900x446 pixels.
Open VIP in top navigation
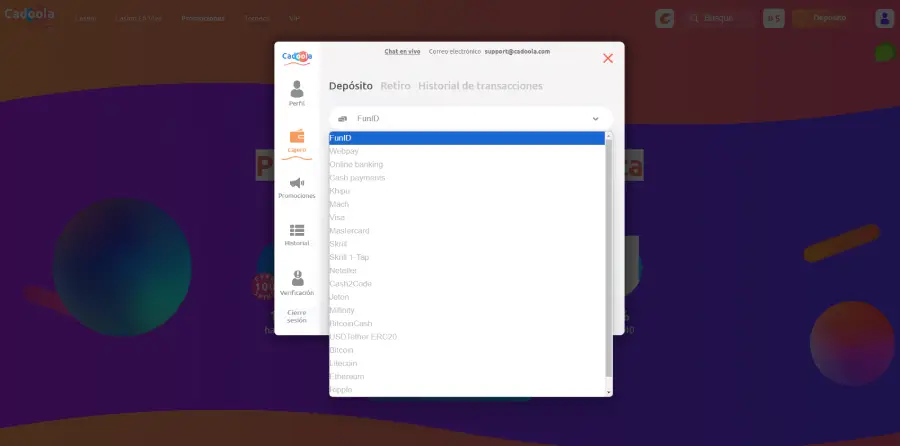[x=294, y=18]
